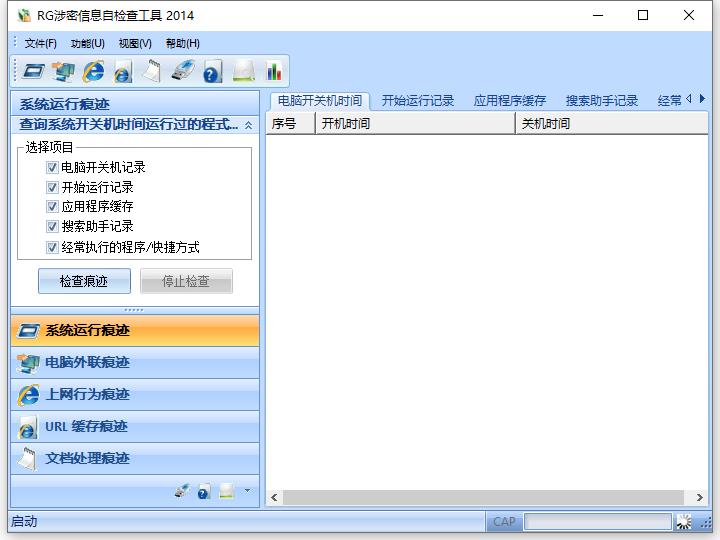Open the computer external connection toolbar icon
720x540 pixels.
pyautogui.click(x=63, y=72)
